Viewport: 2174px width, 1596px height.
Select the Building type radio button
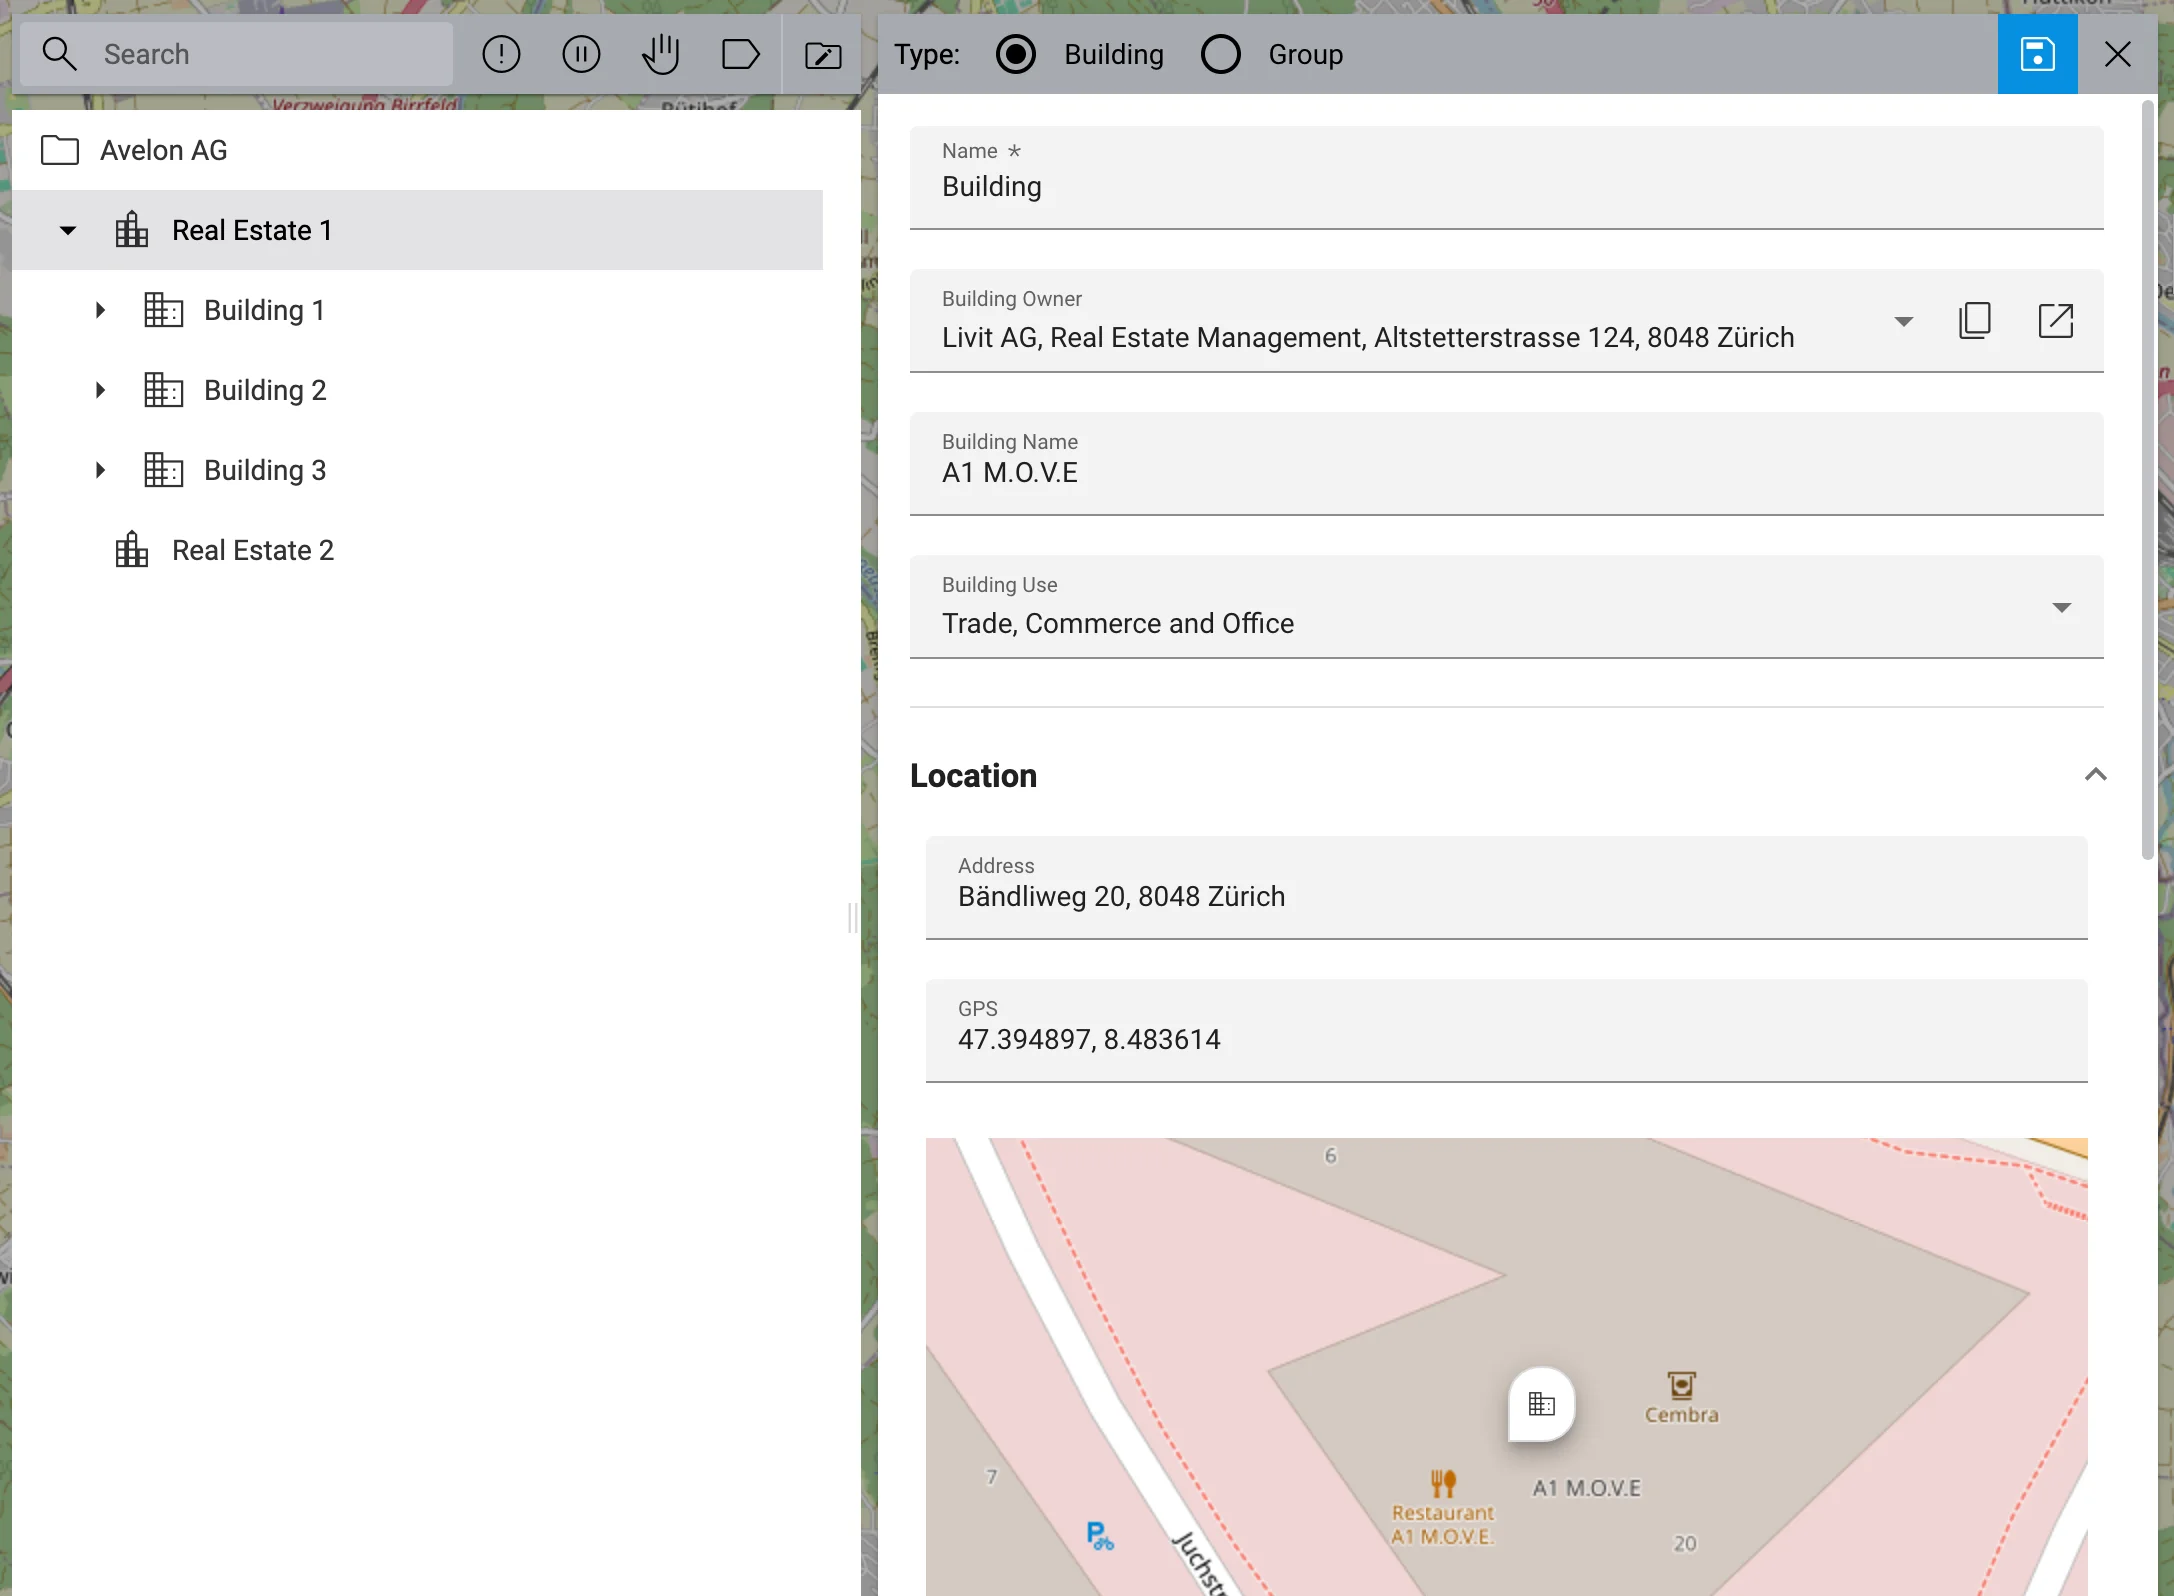coord(1016,54)
